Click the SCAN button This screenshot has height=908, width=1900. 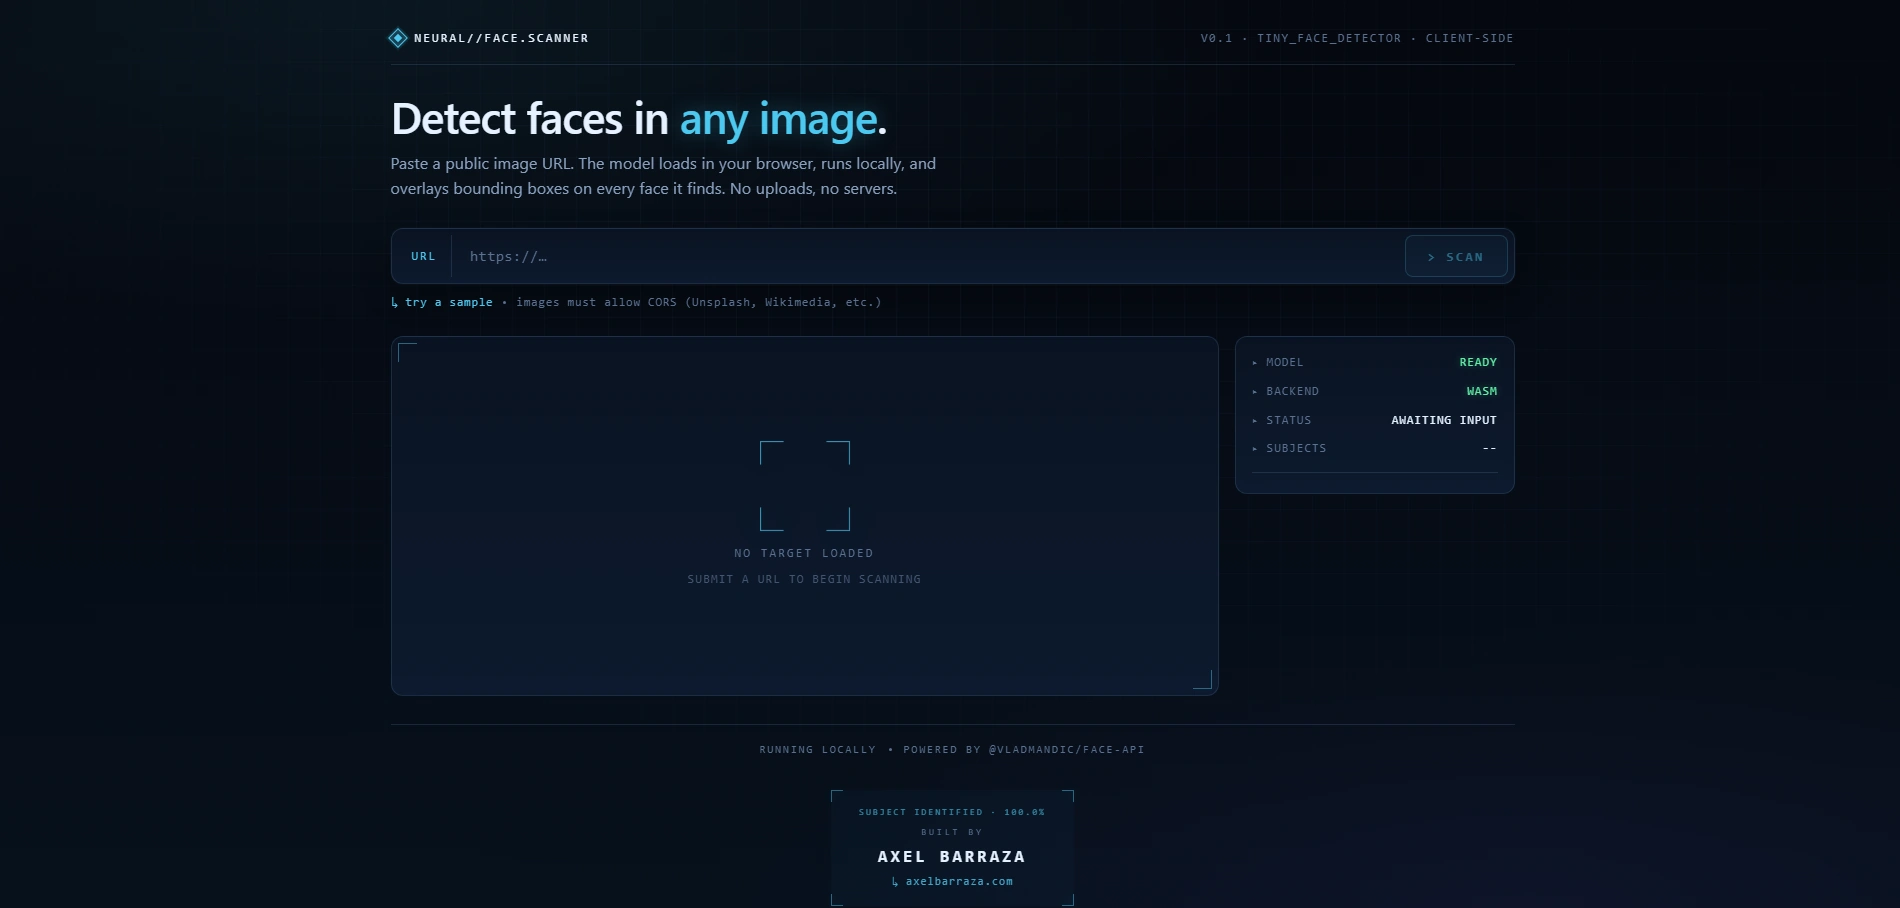[1456, 257]
